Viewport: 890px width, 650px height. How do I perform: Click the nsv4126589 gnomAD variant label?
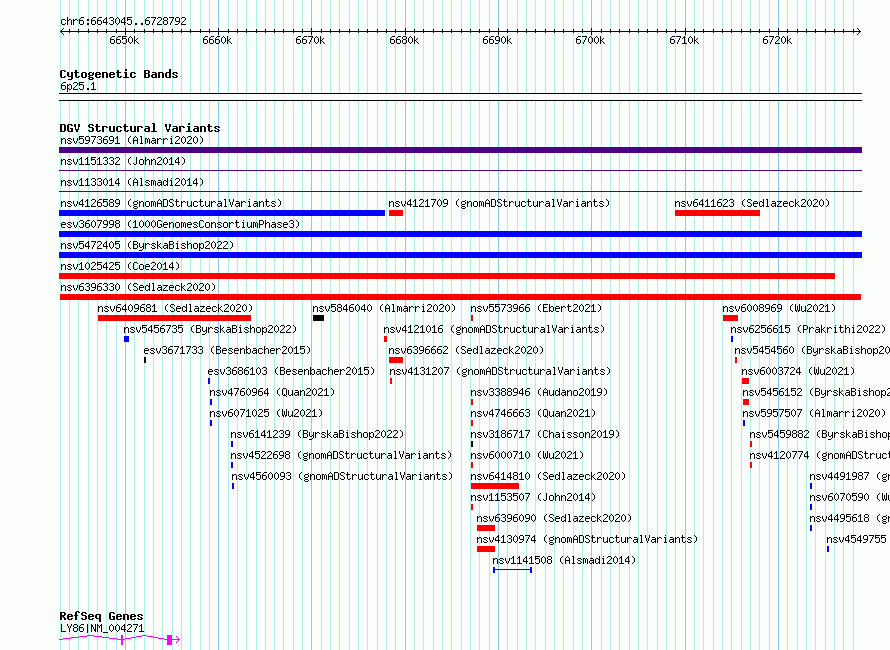[x=171, y=203]
